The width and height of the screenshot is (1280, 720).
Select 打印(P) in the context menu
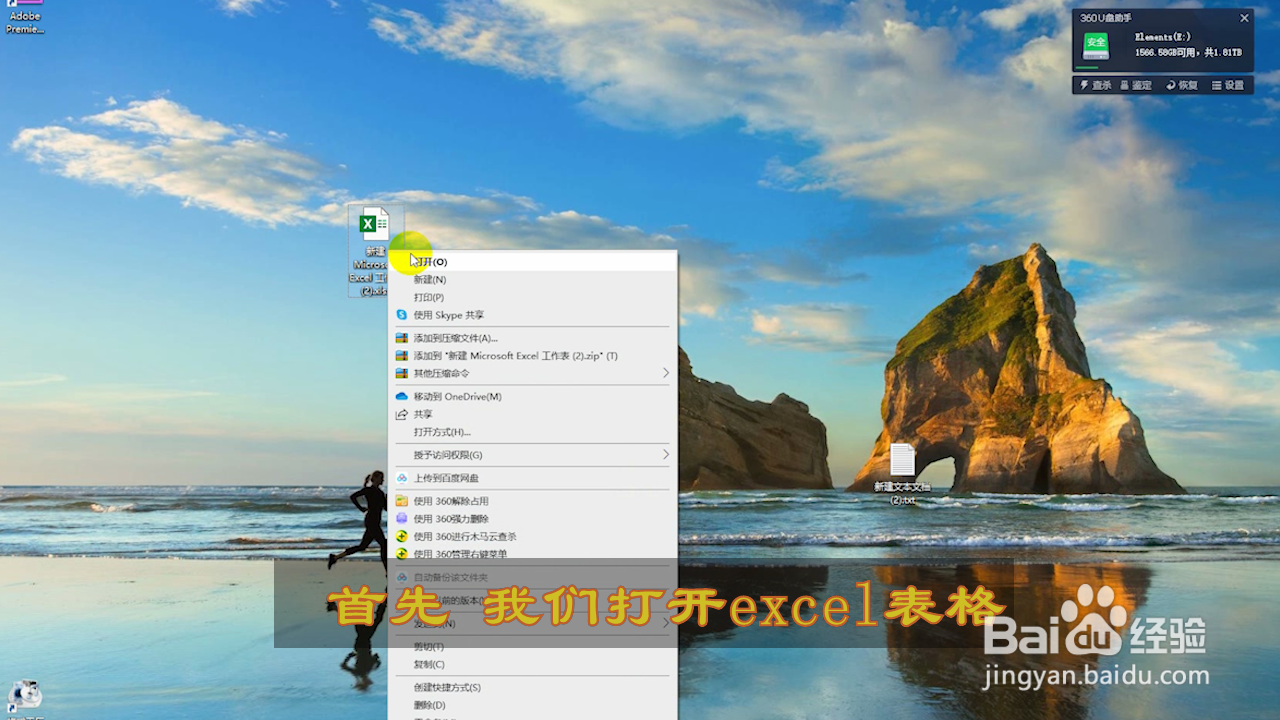(x=533, y=297)
